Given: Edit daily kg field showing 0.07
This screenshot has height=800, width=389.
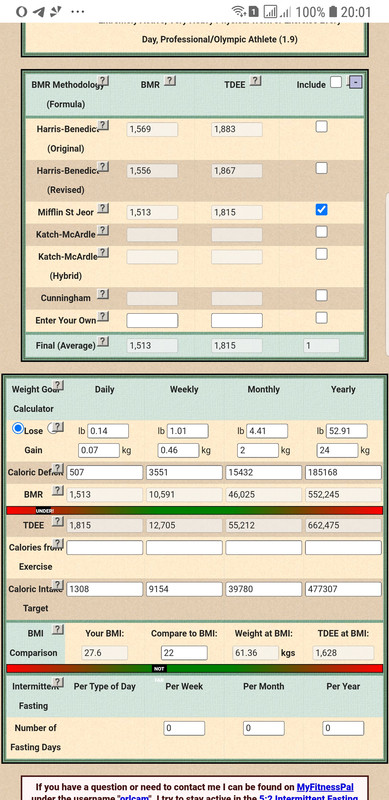Looking at the screenshot, I should coord(99,451).
